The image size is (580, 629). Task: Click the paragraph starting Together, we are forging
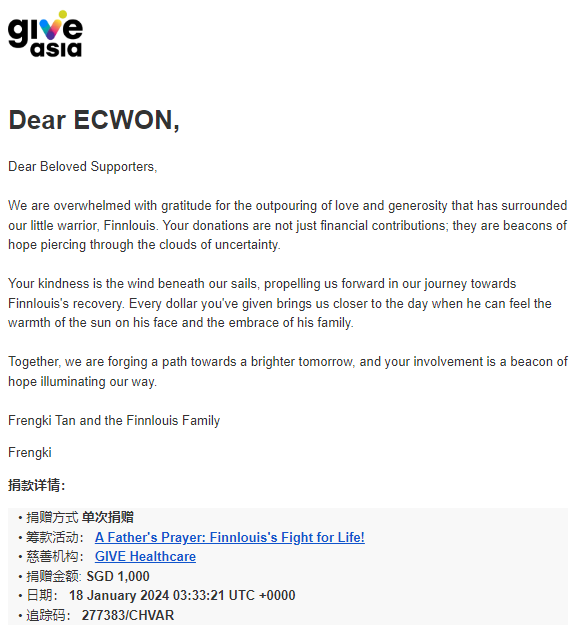288,371
